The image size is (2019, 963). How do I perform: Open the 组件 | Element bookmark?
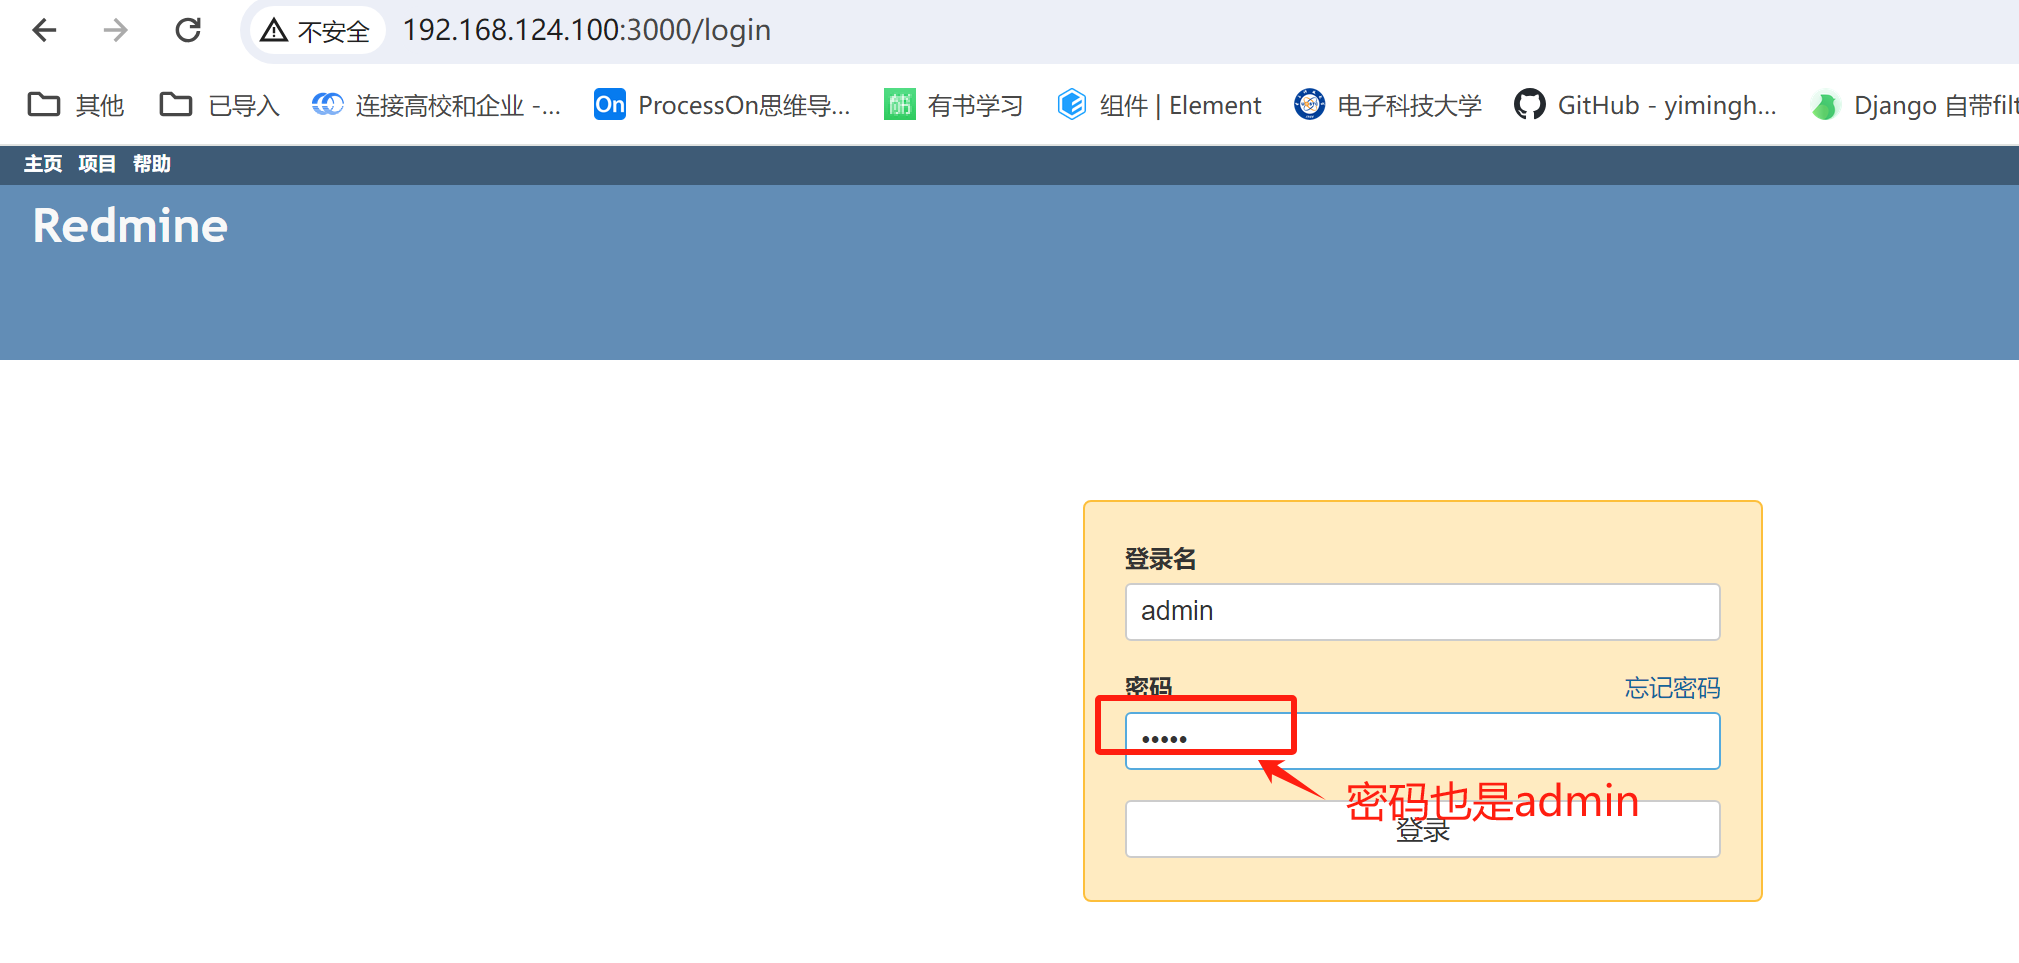click(1158, 105)
